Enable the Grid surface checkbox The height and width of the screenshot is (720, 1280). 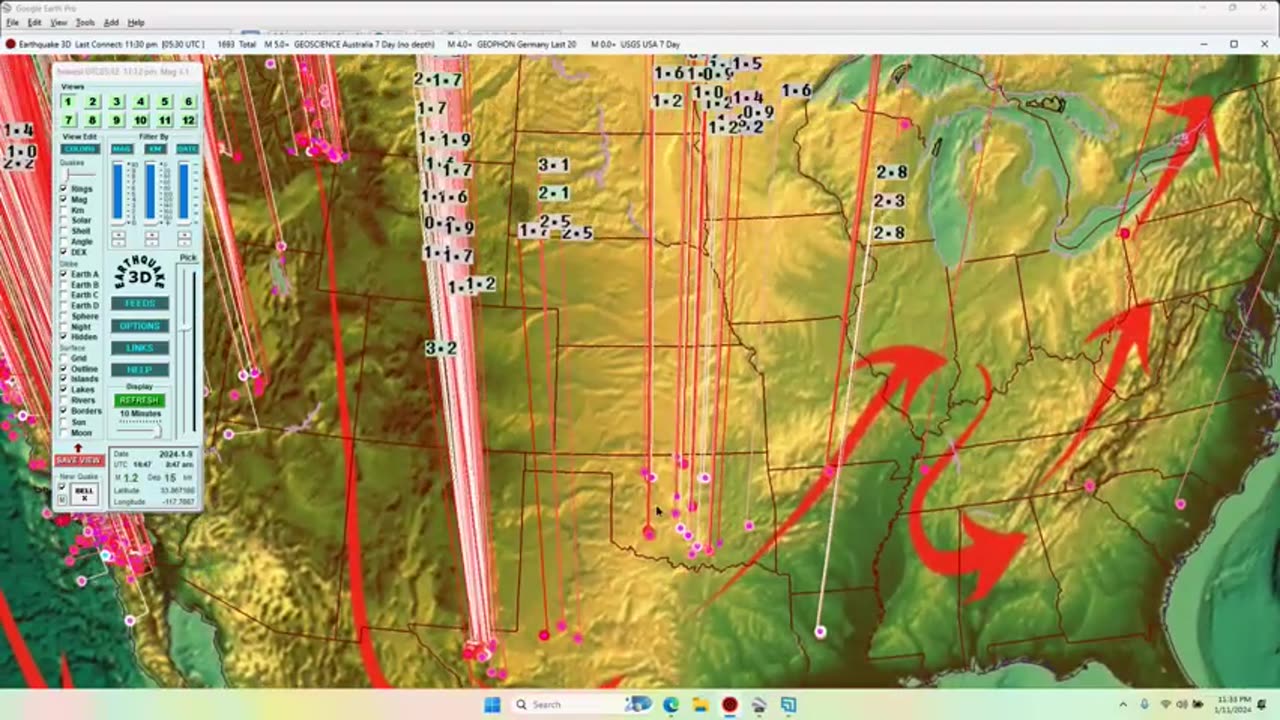(64, 358)
